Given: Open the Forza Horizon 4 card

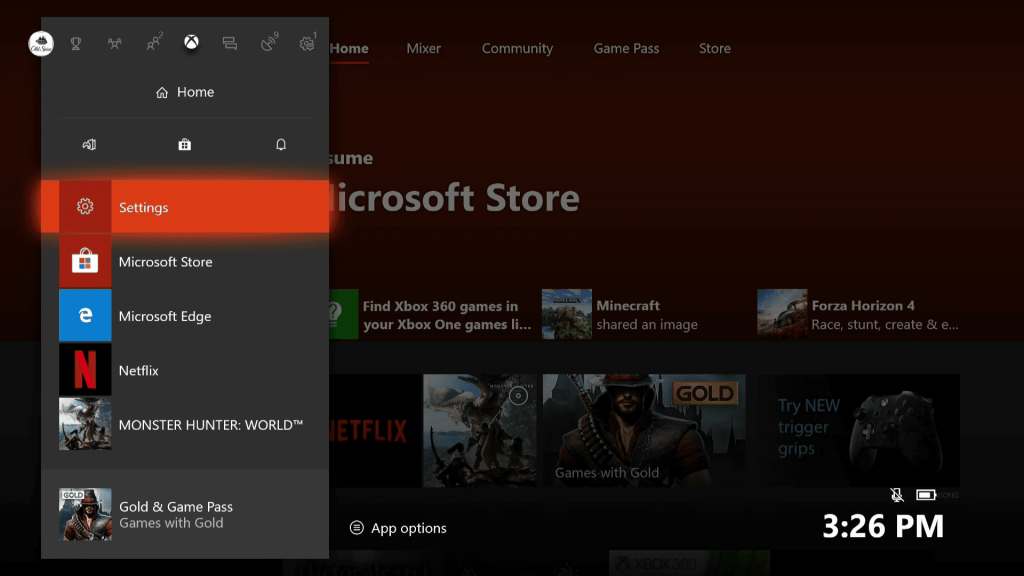Looking at the screenshot, I should (x=858, y=315).
